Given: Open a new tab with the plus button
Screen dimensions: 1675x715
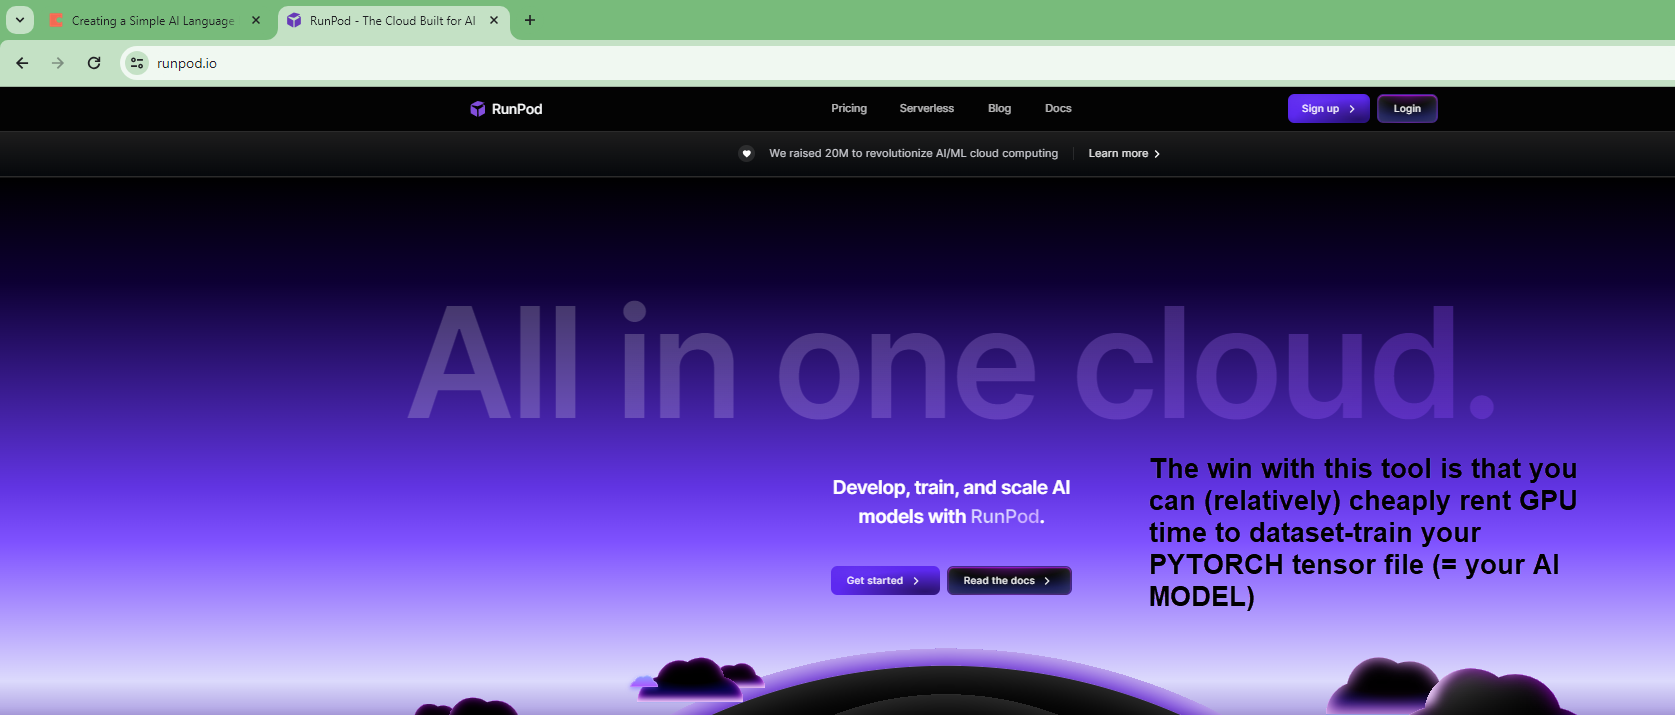Looking at the screenshot, I should coord(530,20).
